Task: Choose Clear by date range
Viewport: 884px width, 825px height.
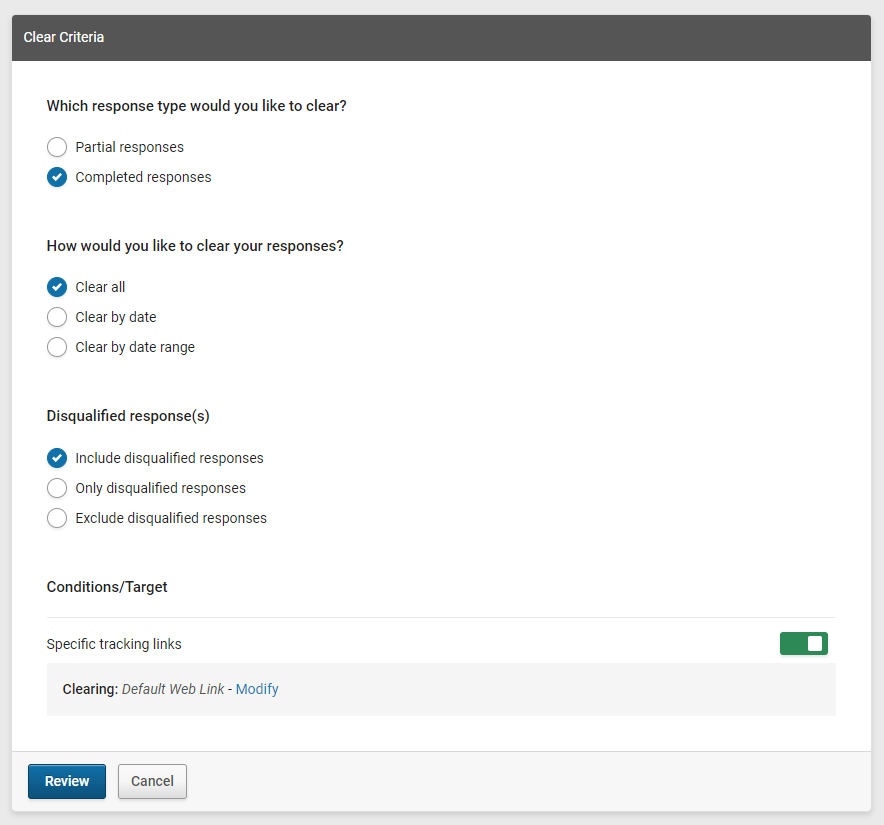Action: [57, 347]
